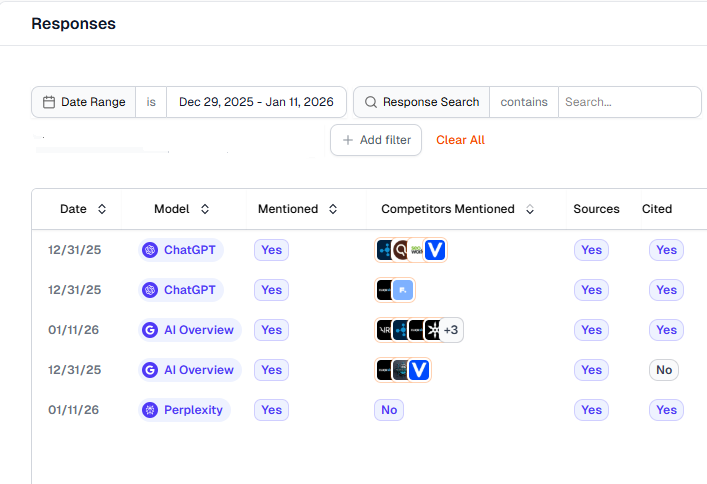707x484 pixels.
Task: Click date 01/11/26 in AI Overview row
Action: 73,330
